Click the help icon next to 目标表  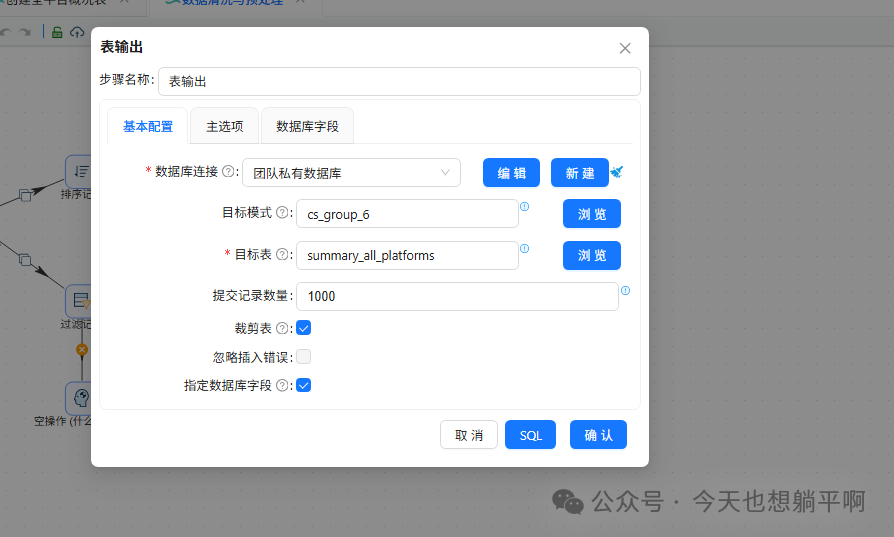coord(282,254)
